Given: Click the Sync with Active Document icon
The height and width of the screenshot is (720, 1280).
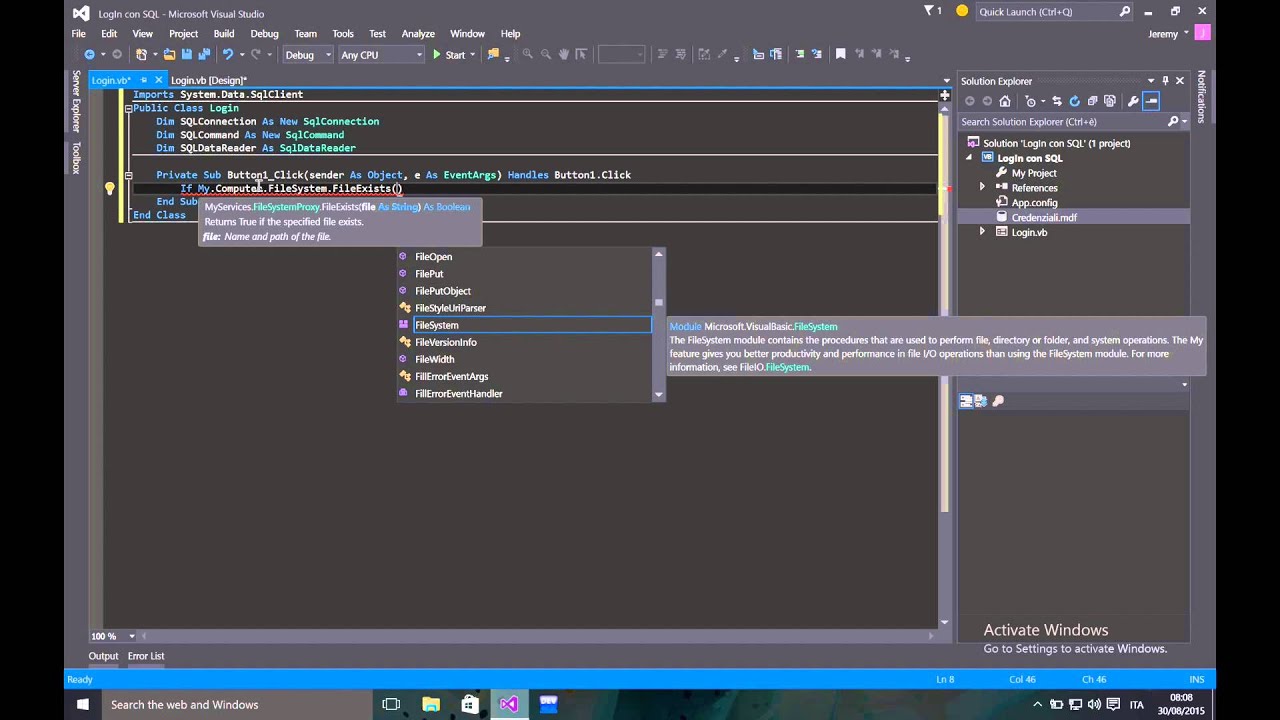Looking at the screenshot, I should point(1056,101).
